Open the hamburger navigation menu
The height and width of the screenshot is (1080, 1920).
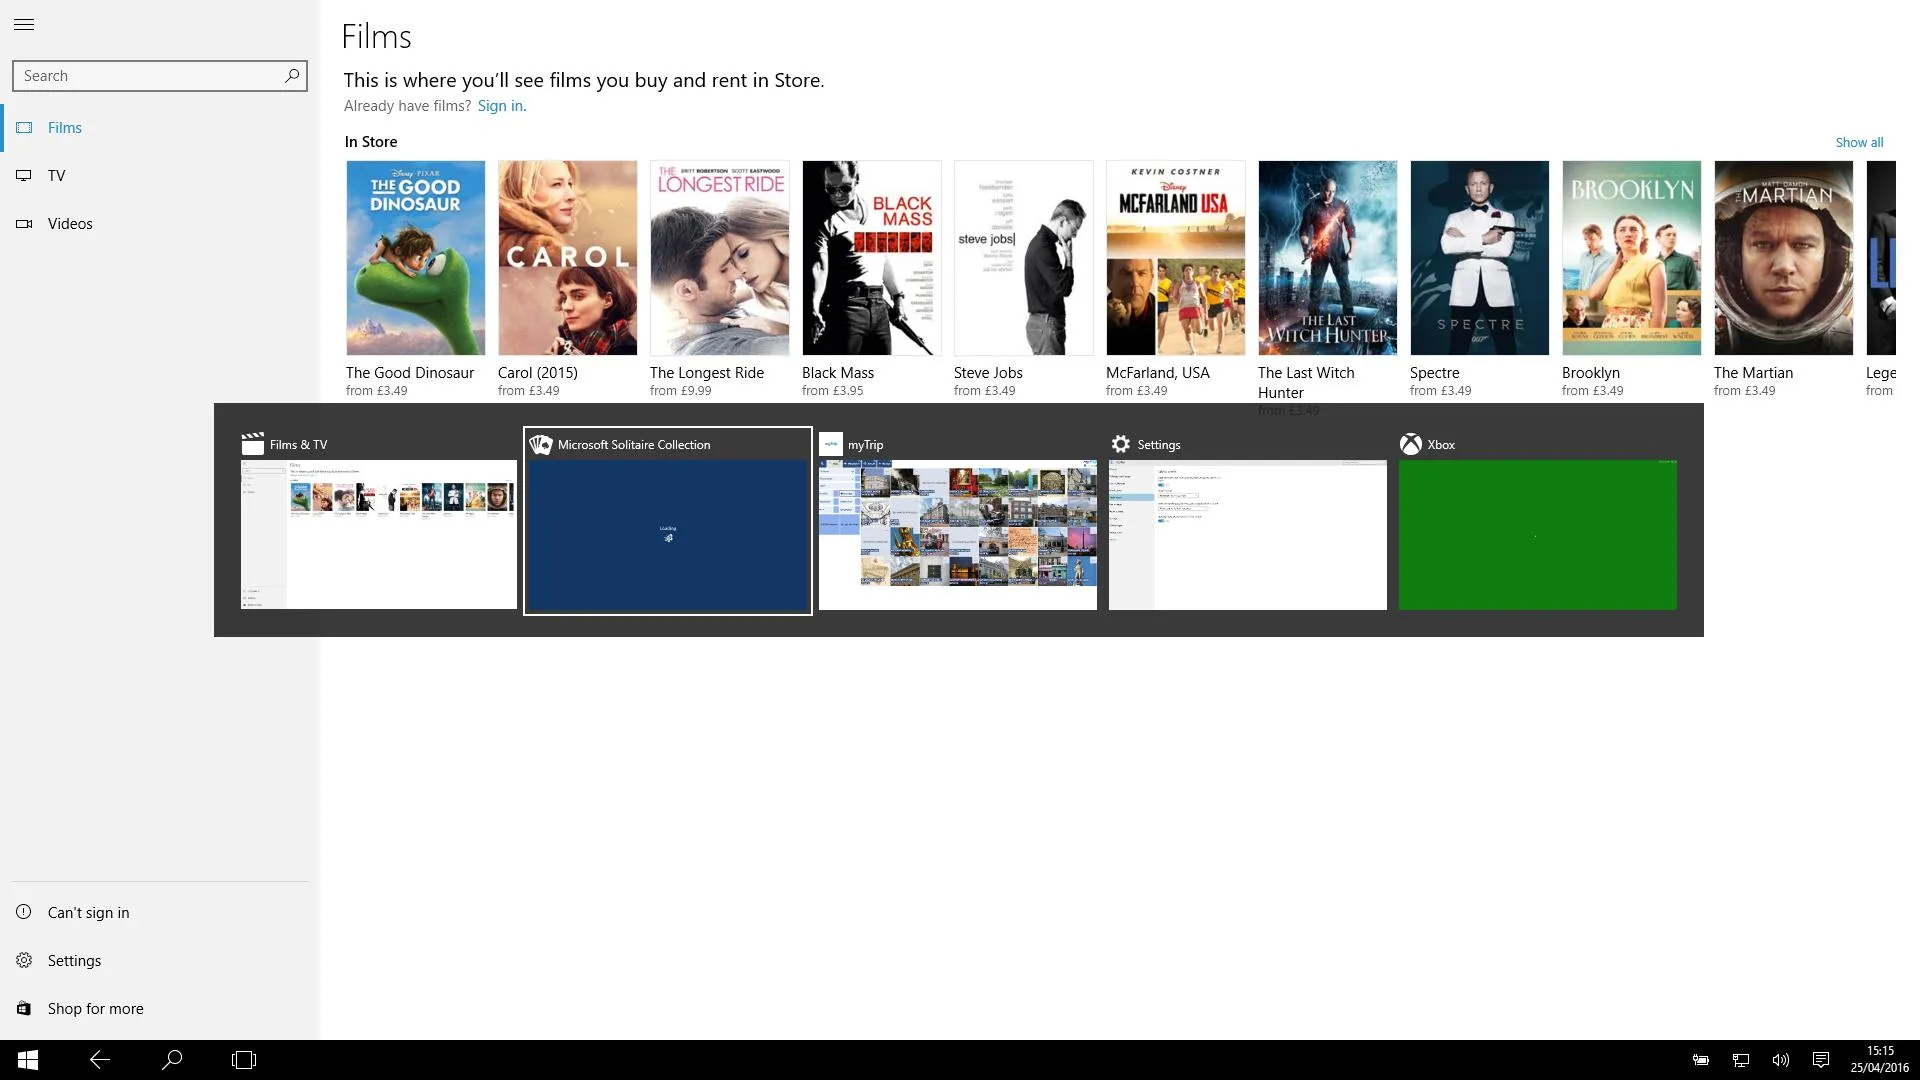[24, 24]
